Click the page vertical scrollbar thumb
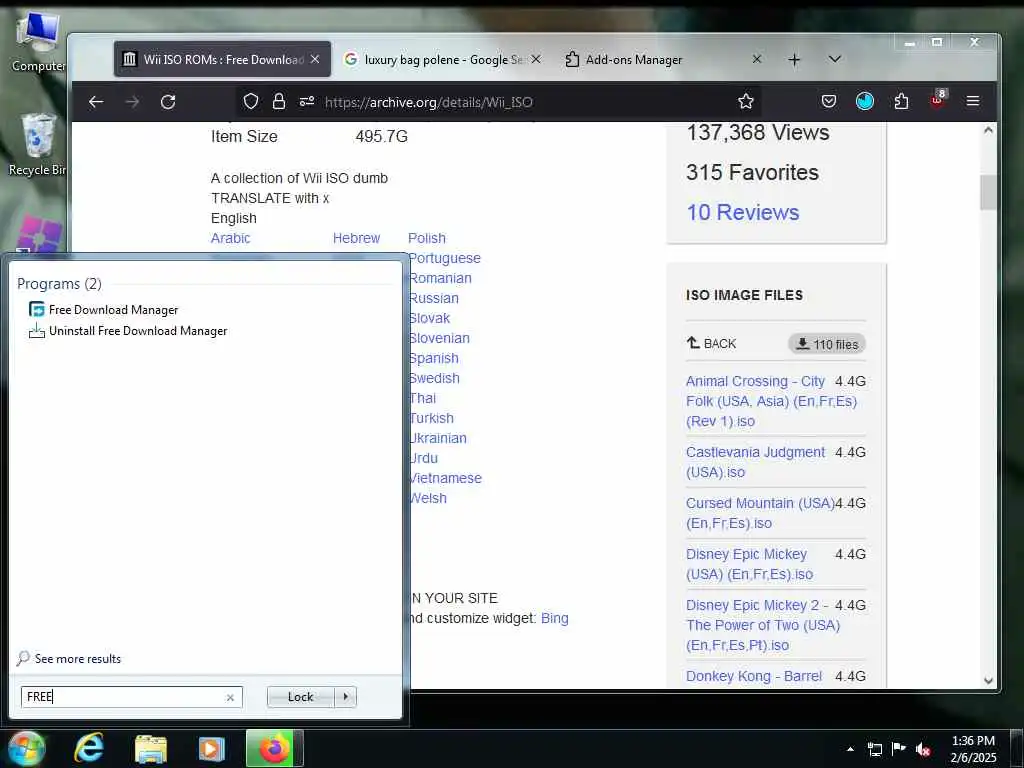 (988, 193)
